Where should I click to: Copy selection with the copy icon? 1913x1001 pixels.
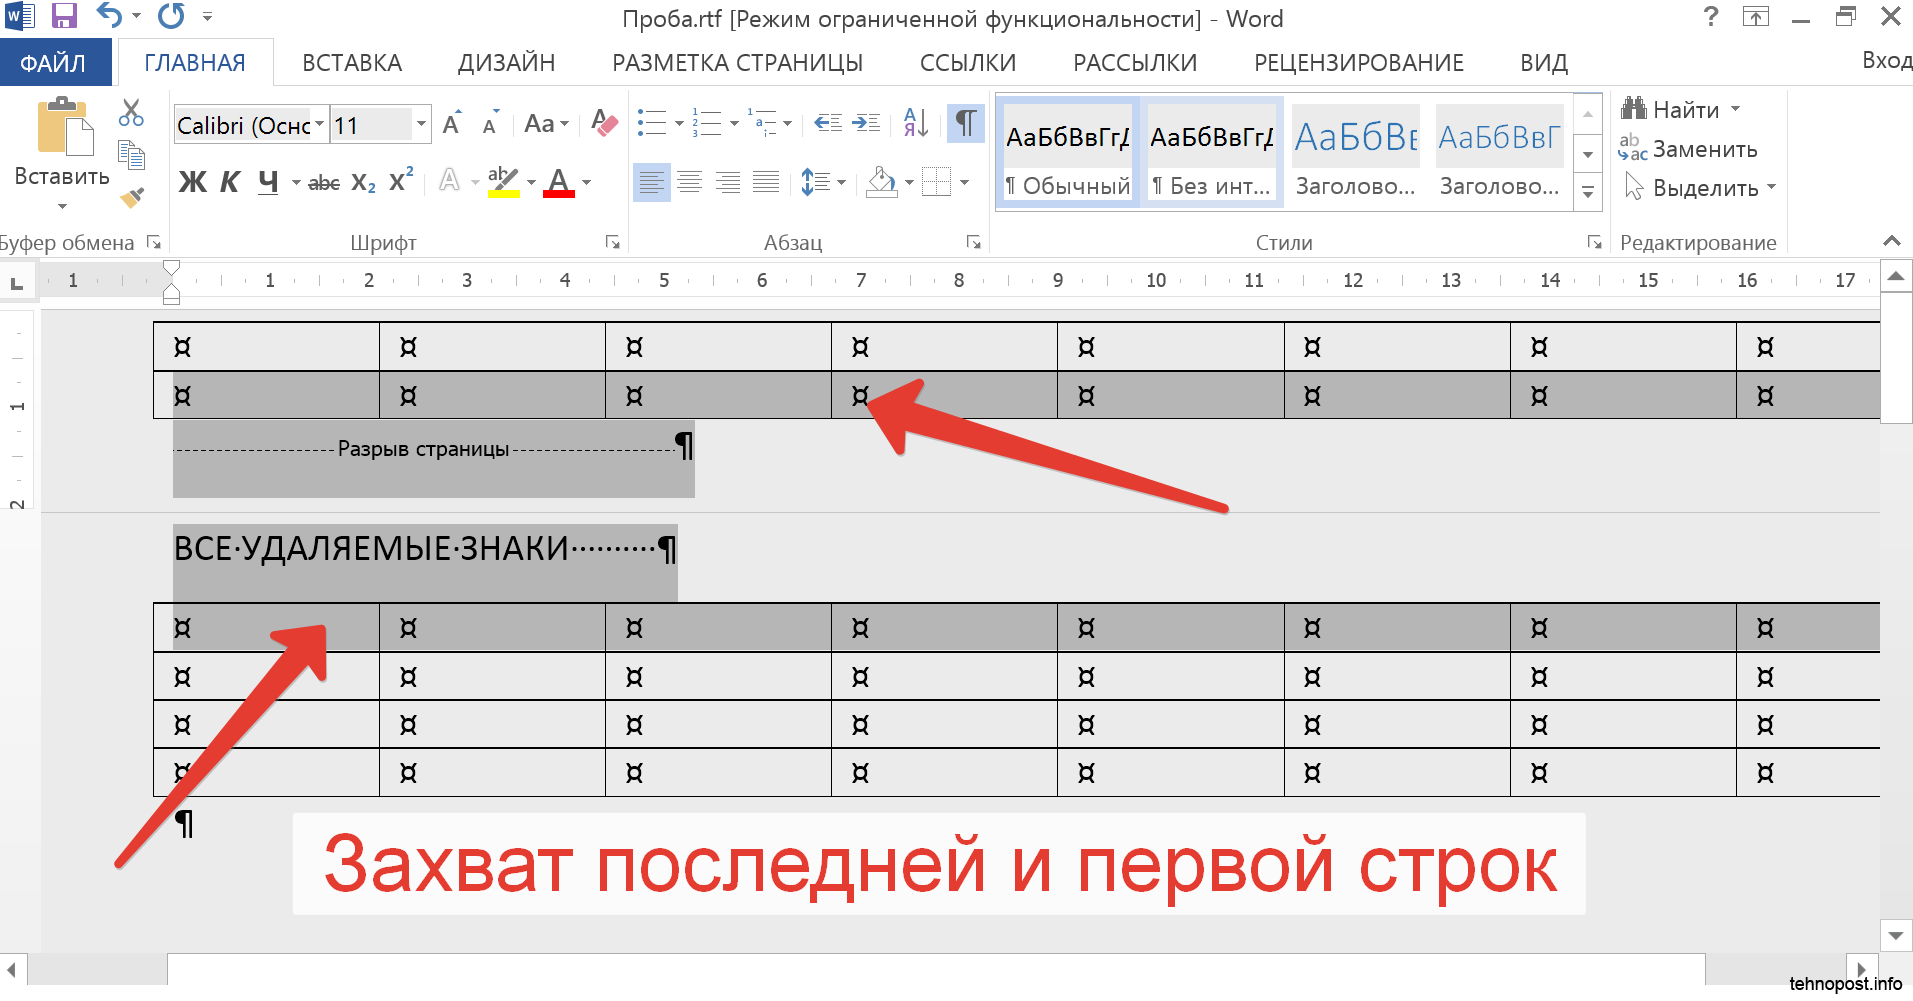pos(131,154)
